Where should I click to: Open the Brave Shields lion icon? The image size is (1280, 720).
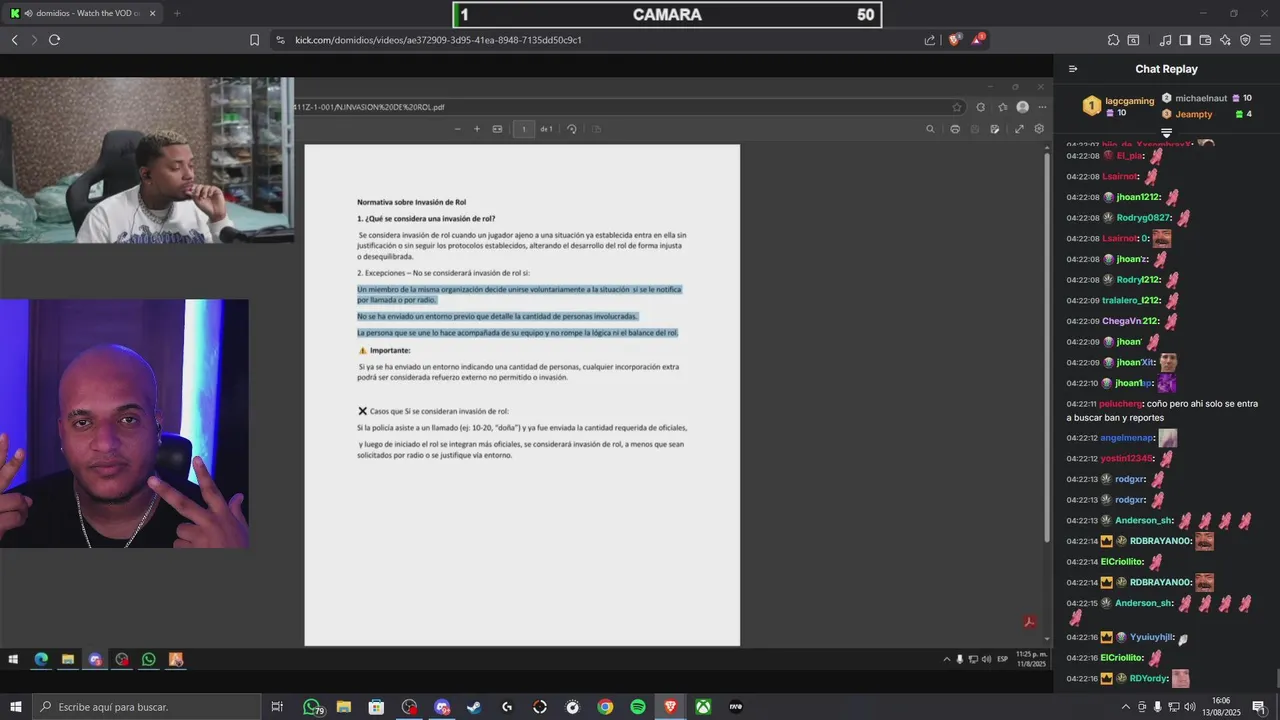(954, 40)
